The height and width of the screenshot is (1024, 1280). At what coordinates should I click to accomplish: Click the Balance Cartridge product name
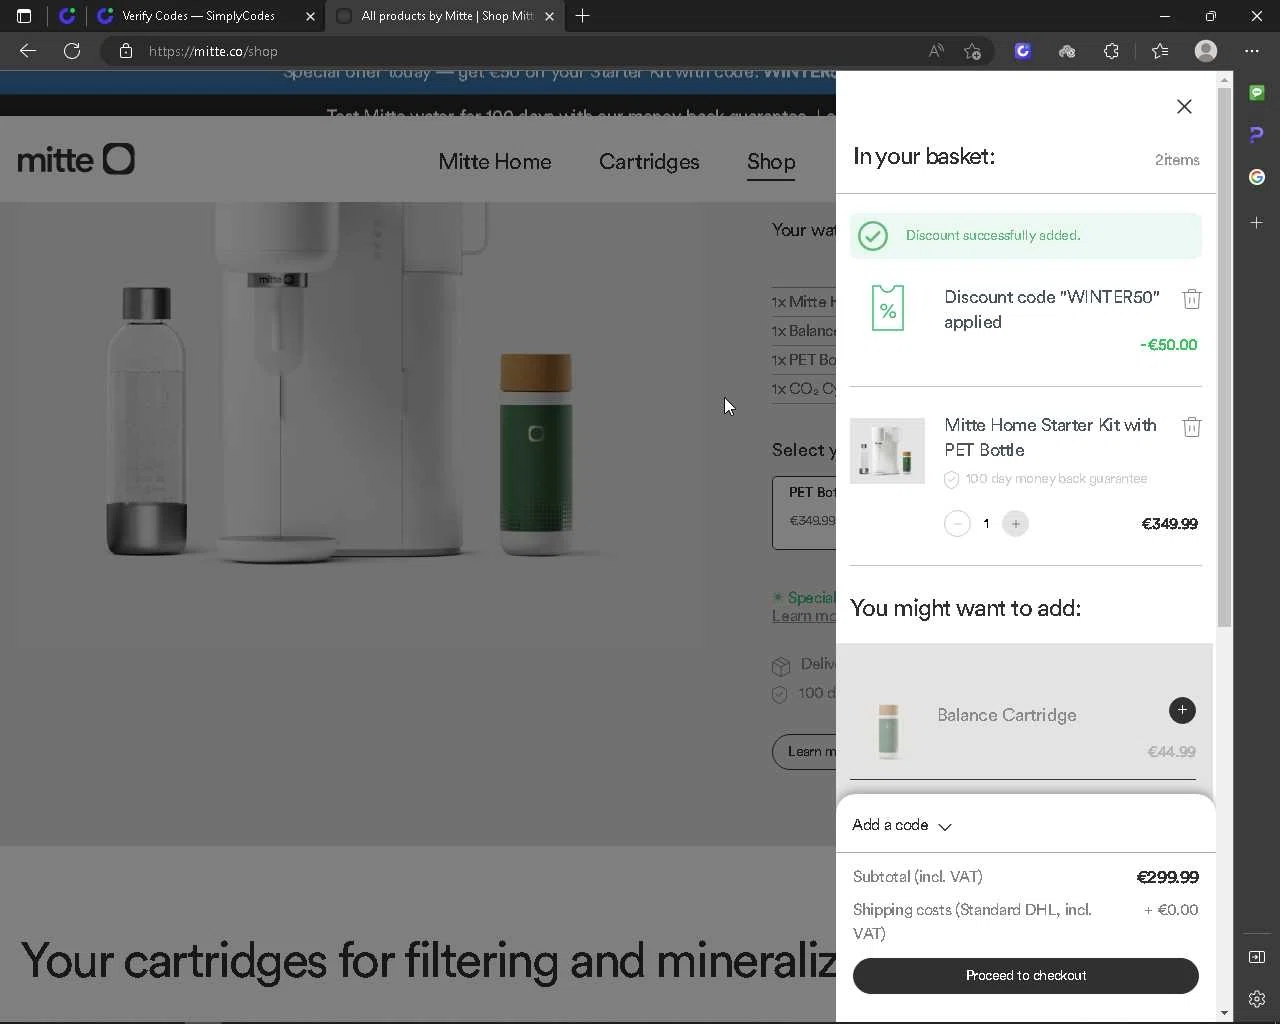[1007, 715]
